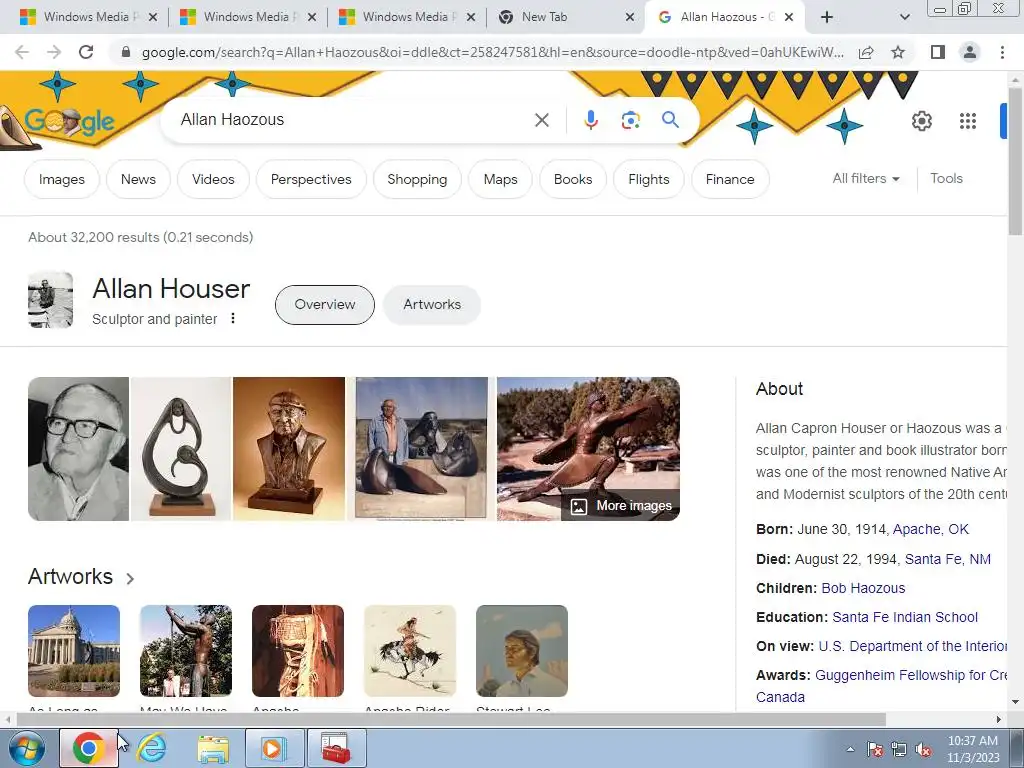
Task: Submit search with the magnifier icon
Action: pos(670,120)
